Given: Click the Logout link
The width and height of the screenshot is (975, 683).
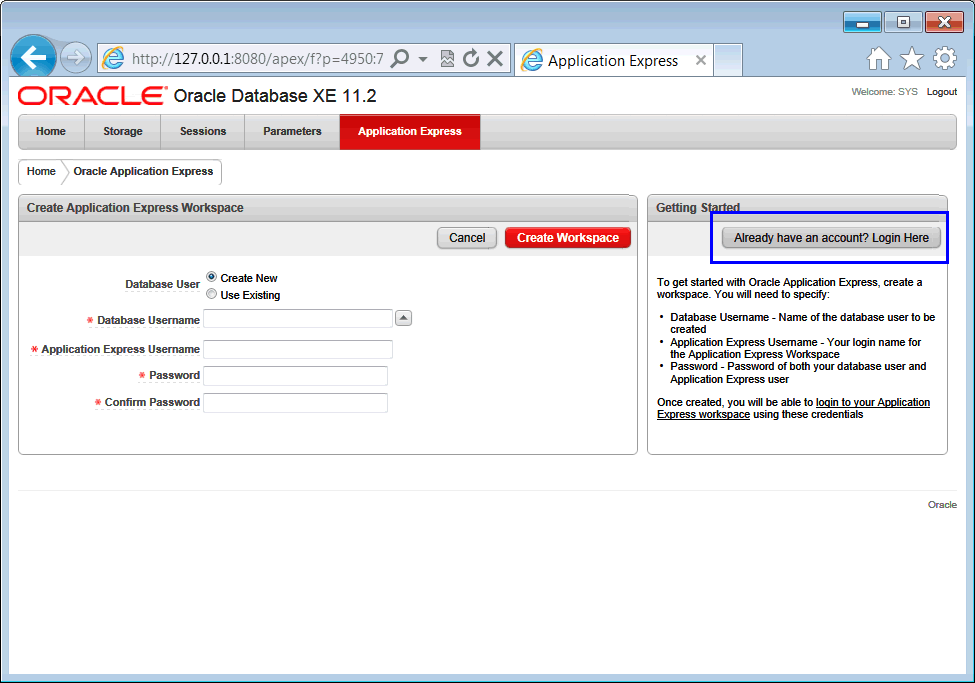Looking at the screenshot, I should coord(941,91).
